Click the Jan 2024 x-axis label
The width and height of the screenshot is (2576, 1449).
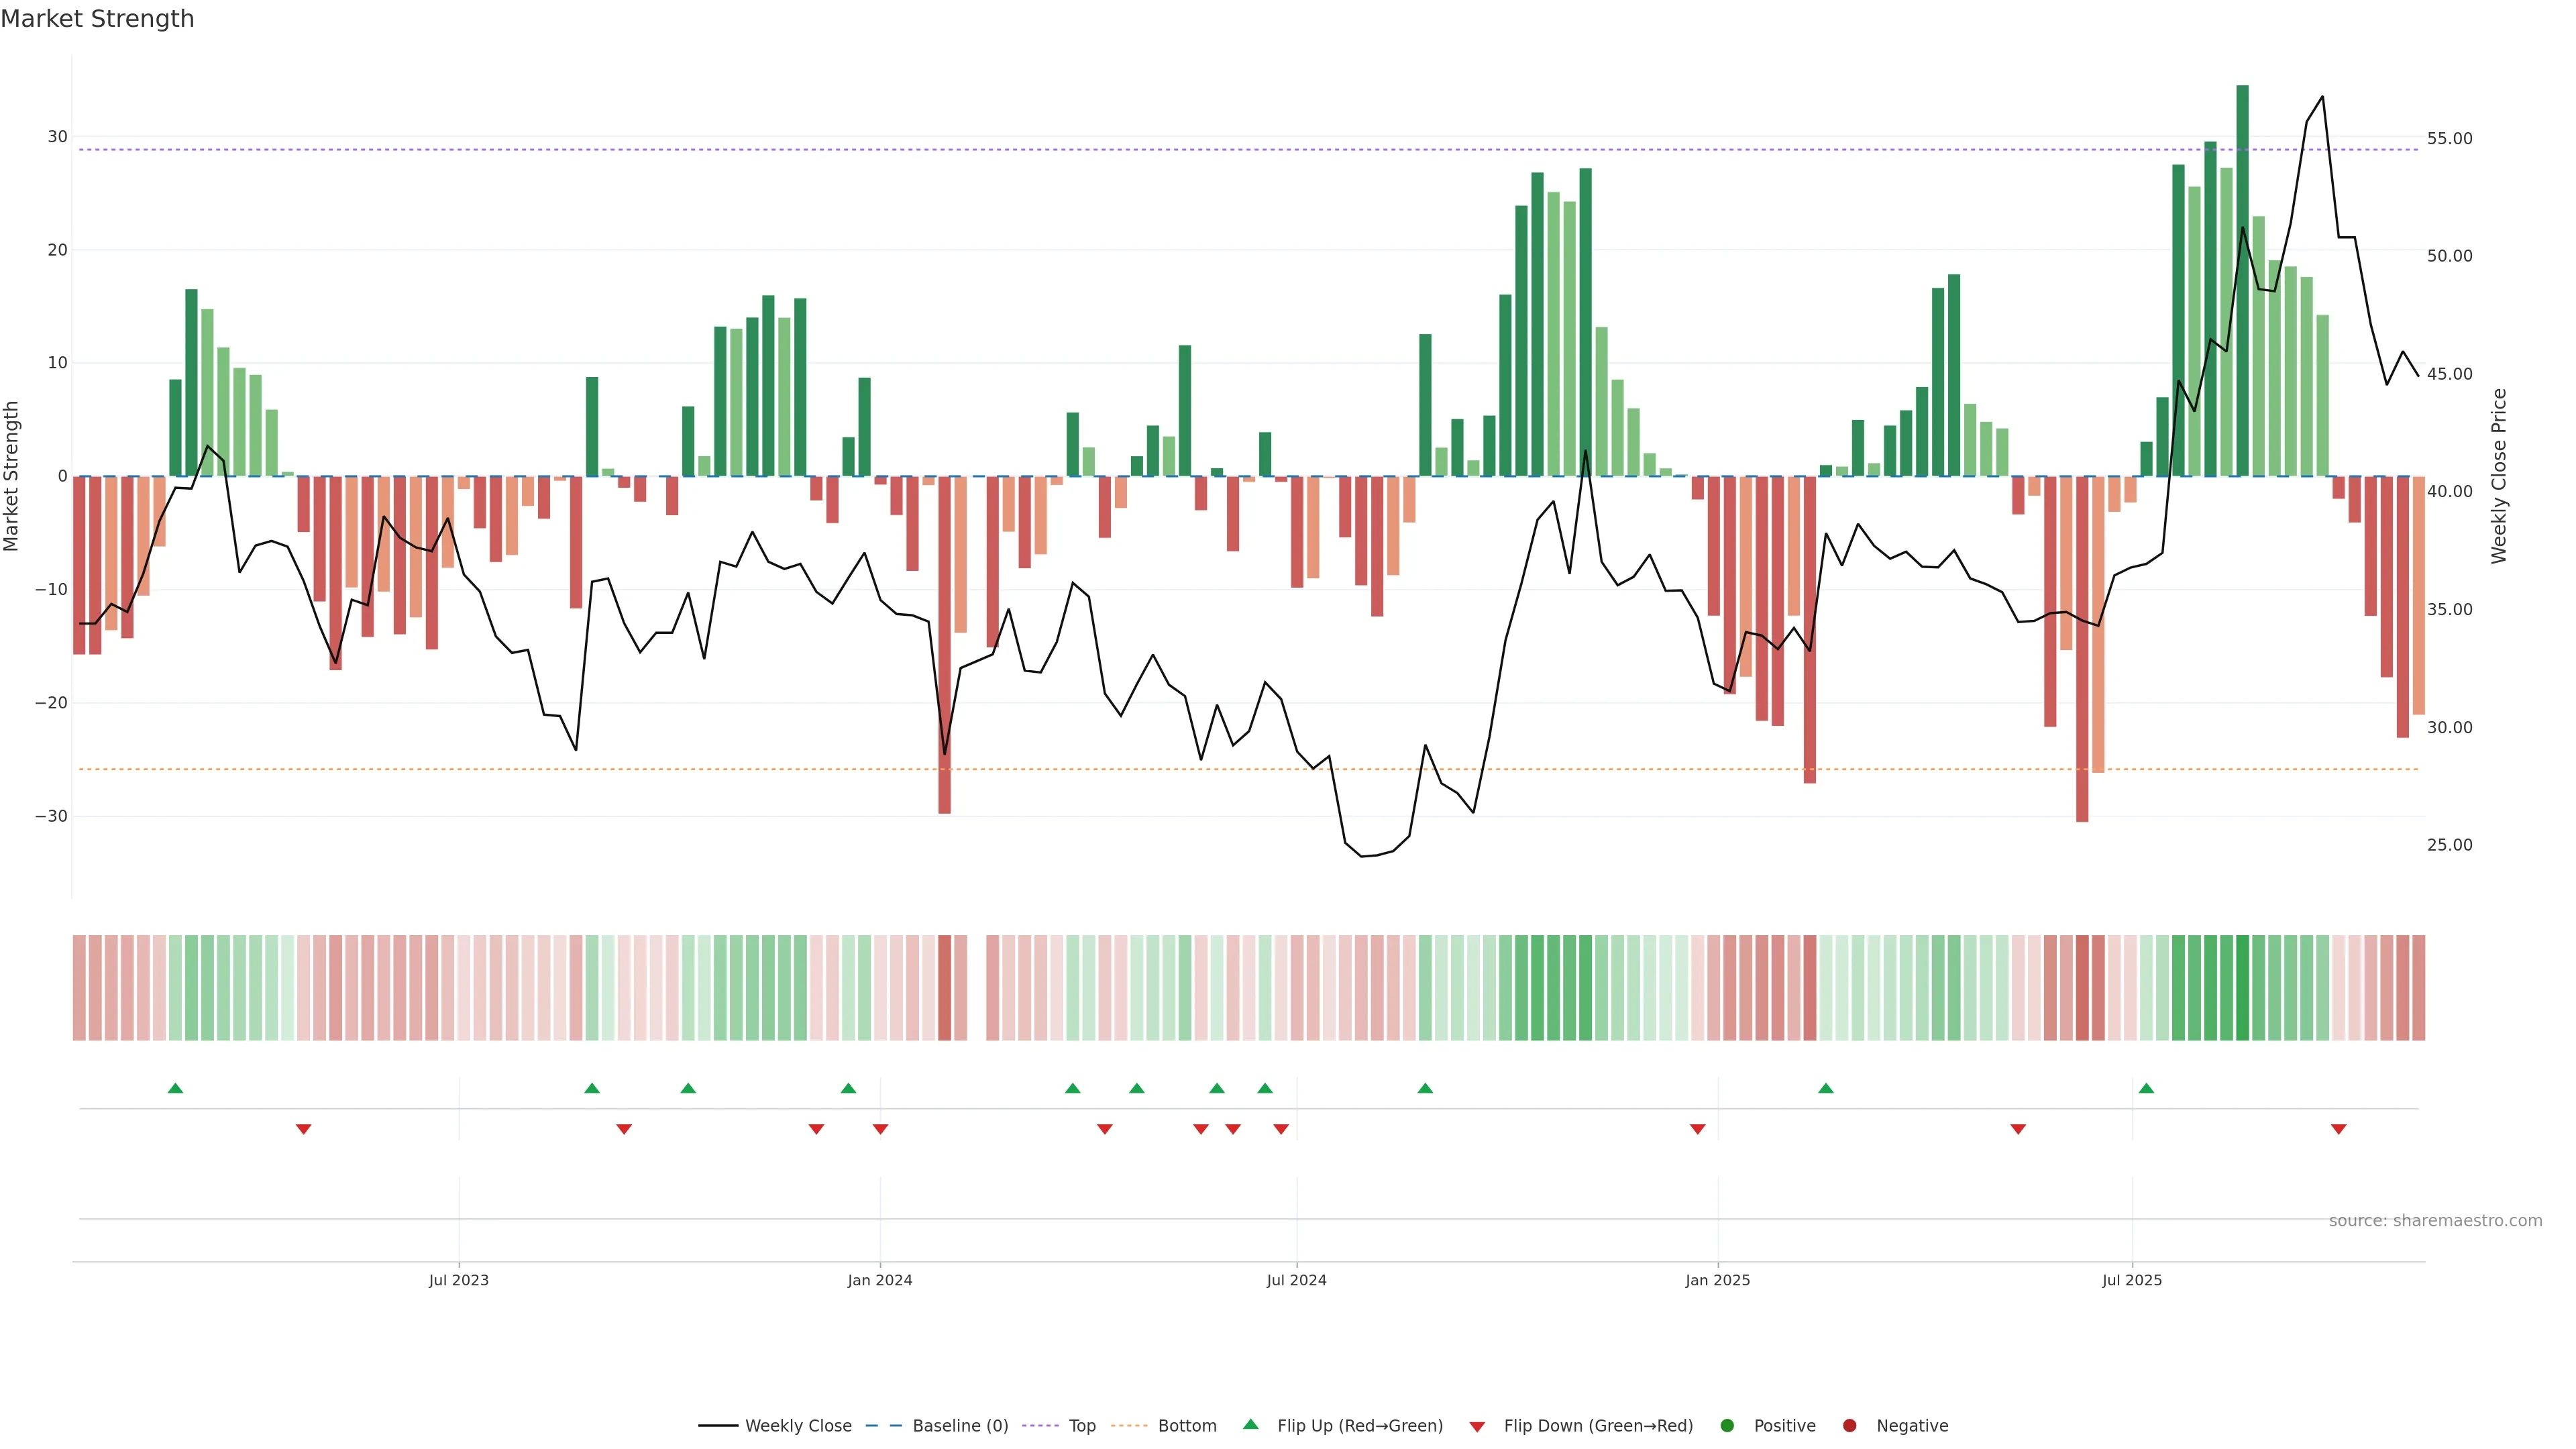point(879,1280)
